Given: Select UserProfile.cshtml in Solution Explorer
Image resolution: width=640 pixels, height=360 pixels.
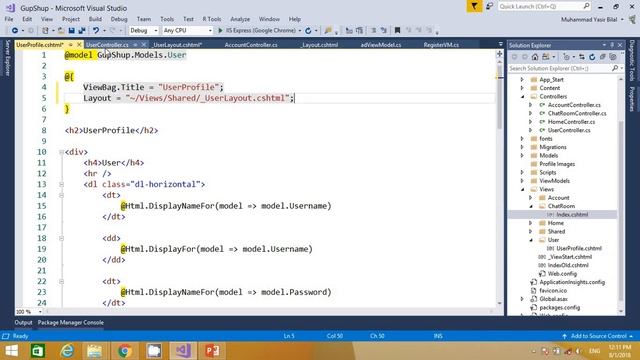Looking at the screenshot, I should (x=578, y=249).
